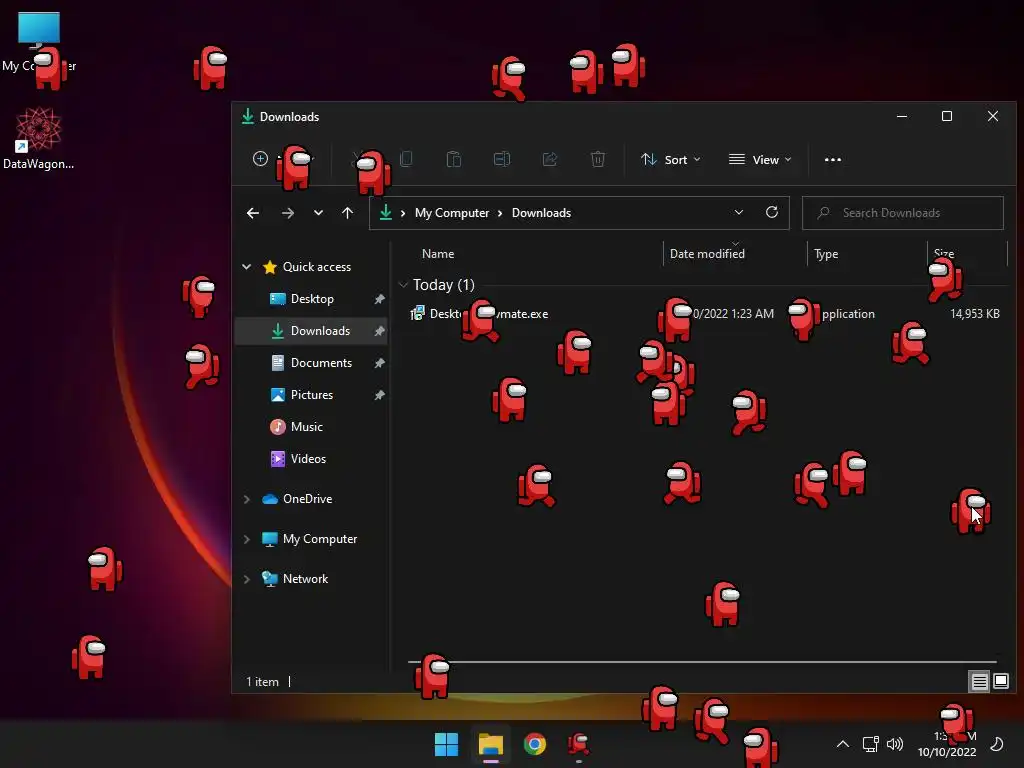Open address bar history dropdown
This screenshot has width=1024, height=768.
point(739,213)
